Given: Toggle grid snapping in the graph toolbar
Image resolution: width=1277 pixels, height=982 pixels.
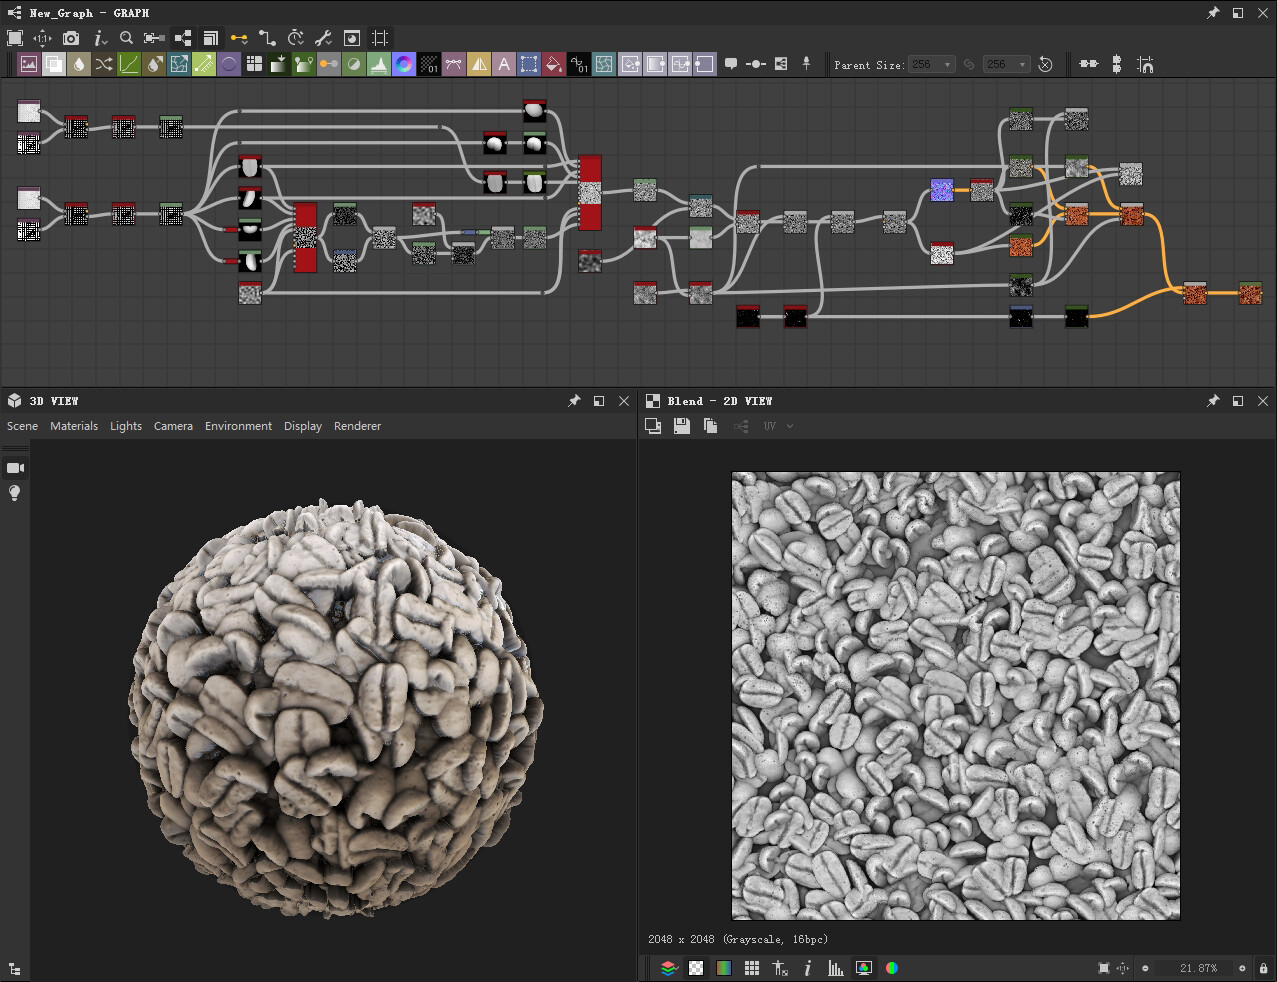Looking at the screenshot, I should [377, 38].
